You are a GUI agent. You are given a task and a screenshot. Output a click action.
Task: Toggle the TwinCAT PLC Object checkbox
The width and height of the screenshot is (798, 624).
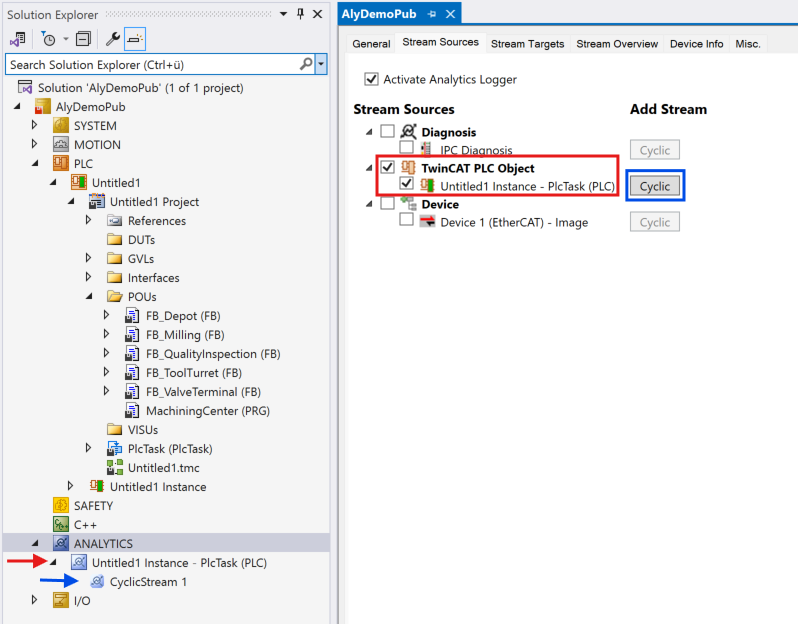click(388, 168)
